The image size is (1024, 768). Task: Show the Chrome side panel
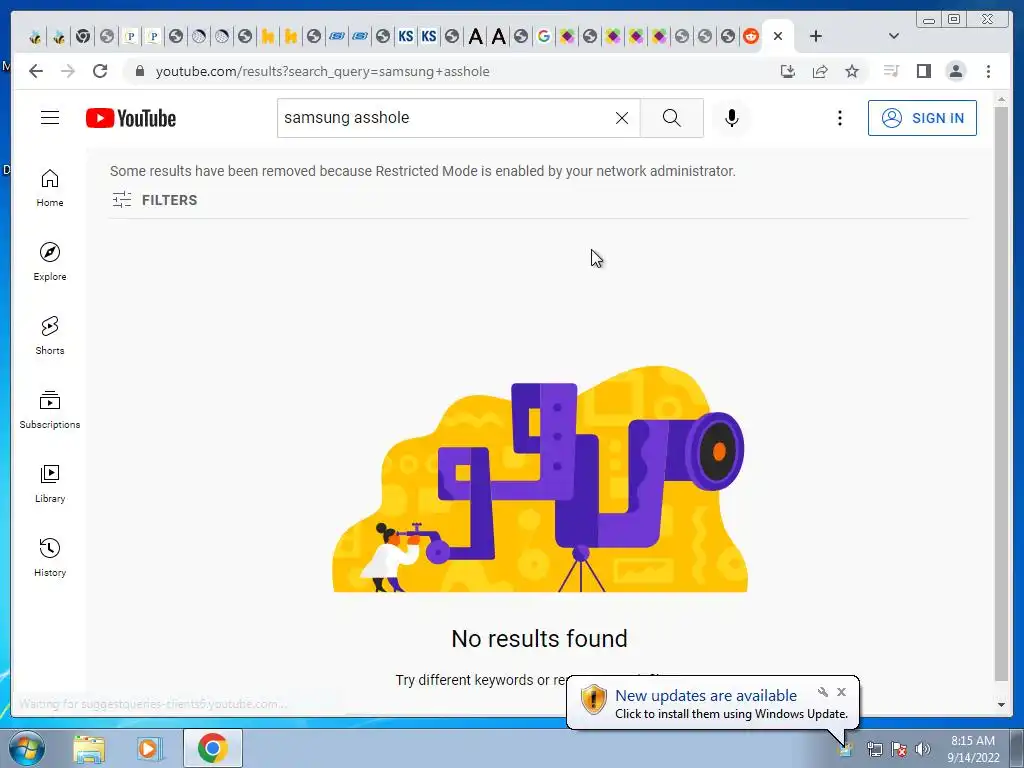coord(923,71)
